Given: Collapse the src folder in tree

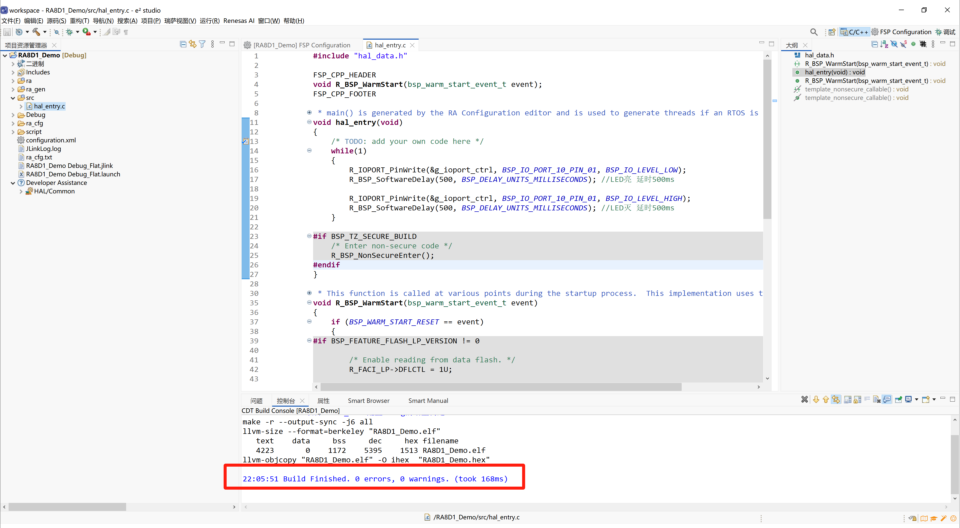Looking at the screenshot, I should tap(13, 98).
